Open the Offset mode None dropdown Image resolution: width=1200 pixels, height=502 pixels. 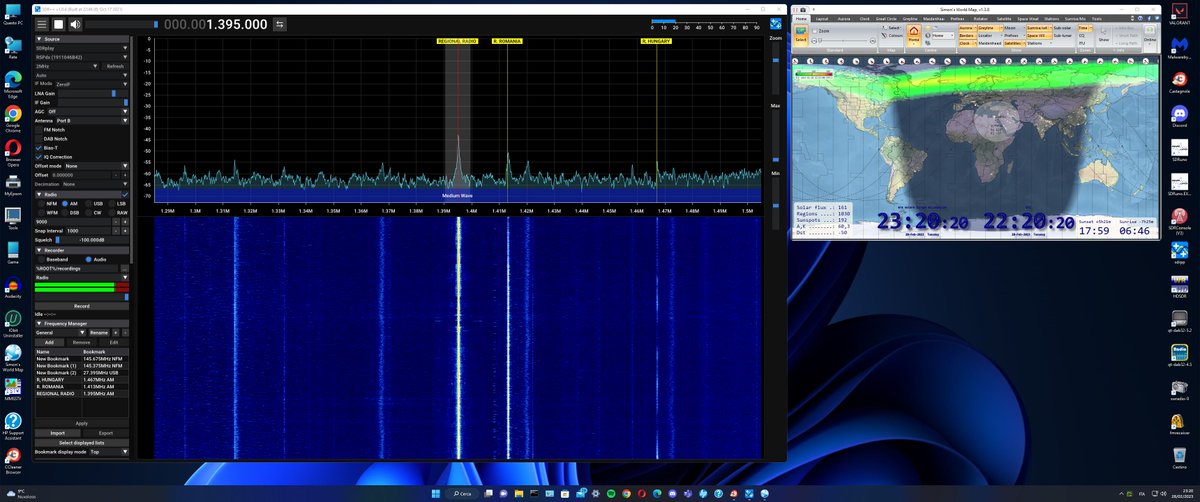tap(97, 166)
